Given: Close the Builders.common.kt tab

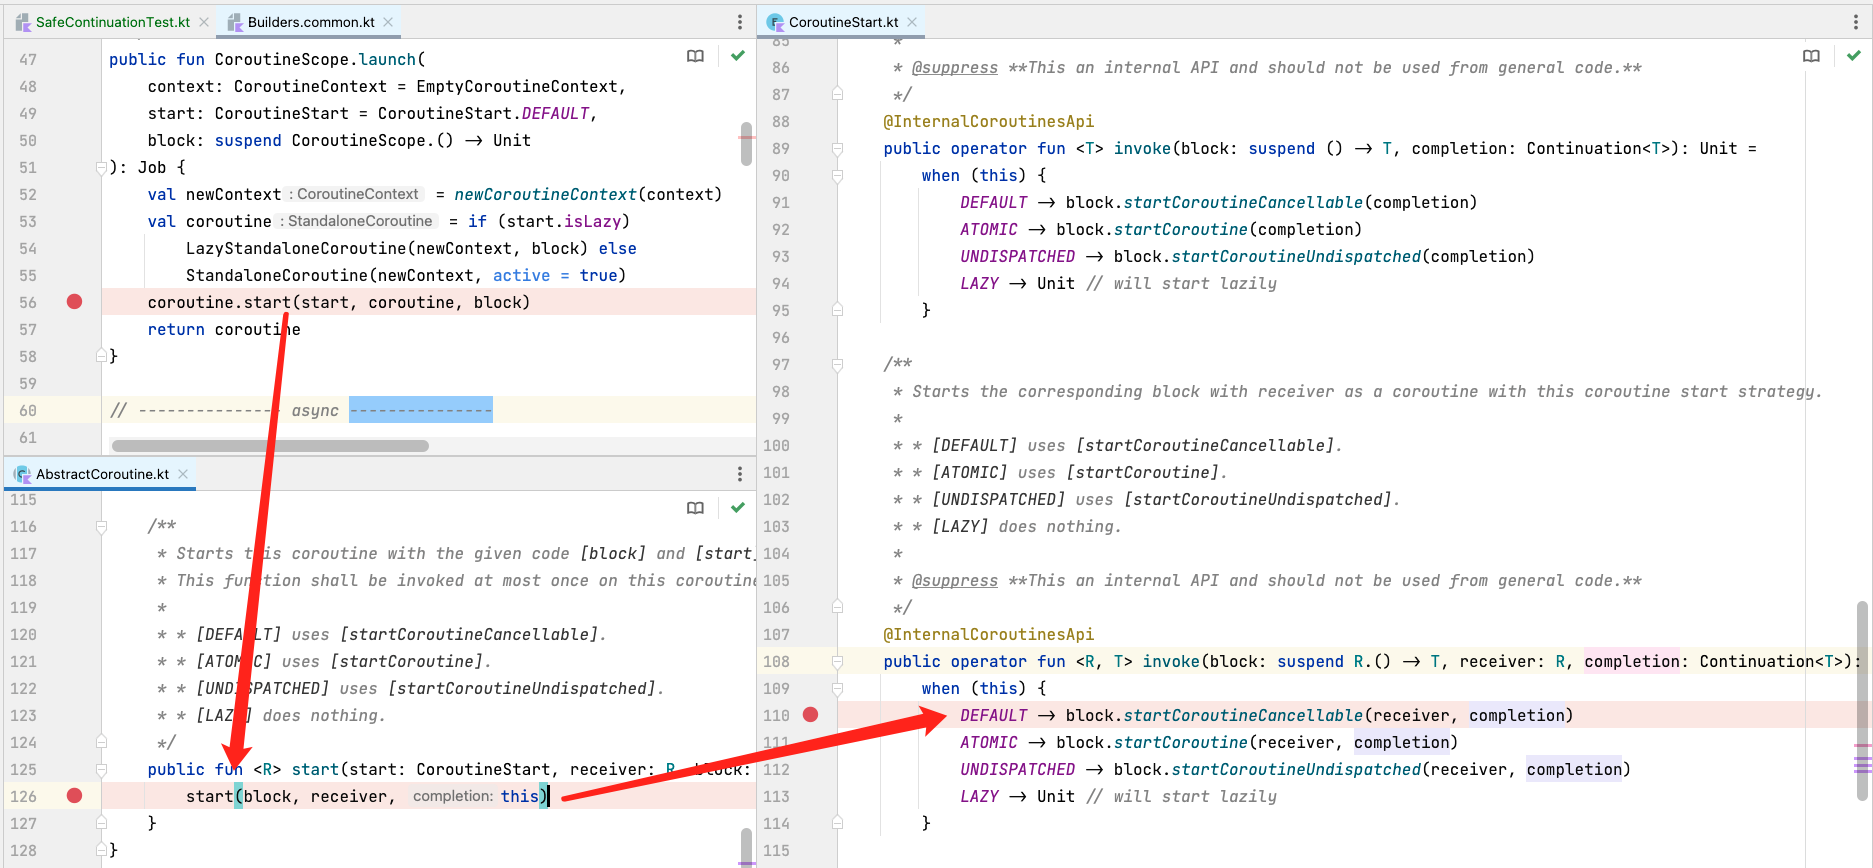Looking at the screenshot, I should pos(388,22).
